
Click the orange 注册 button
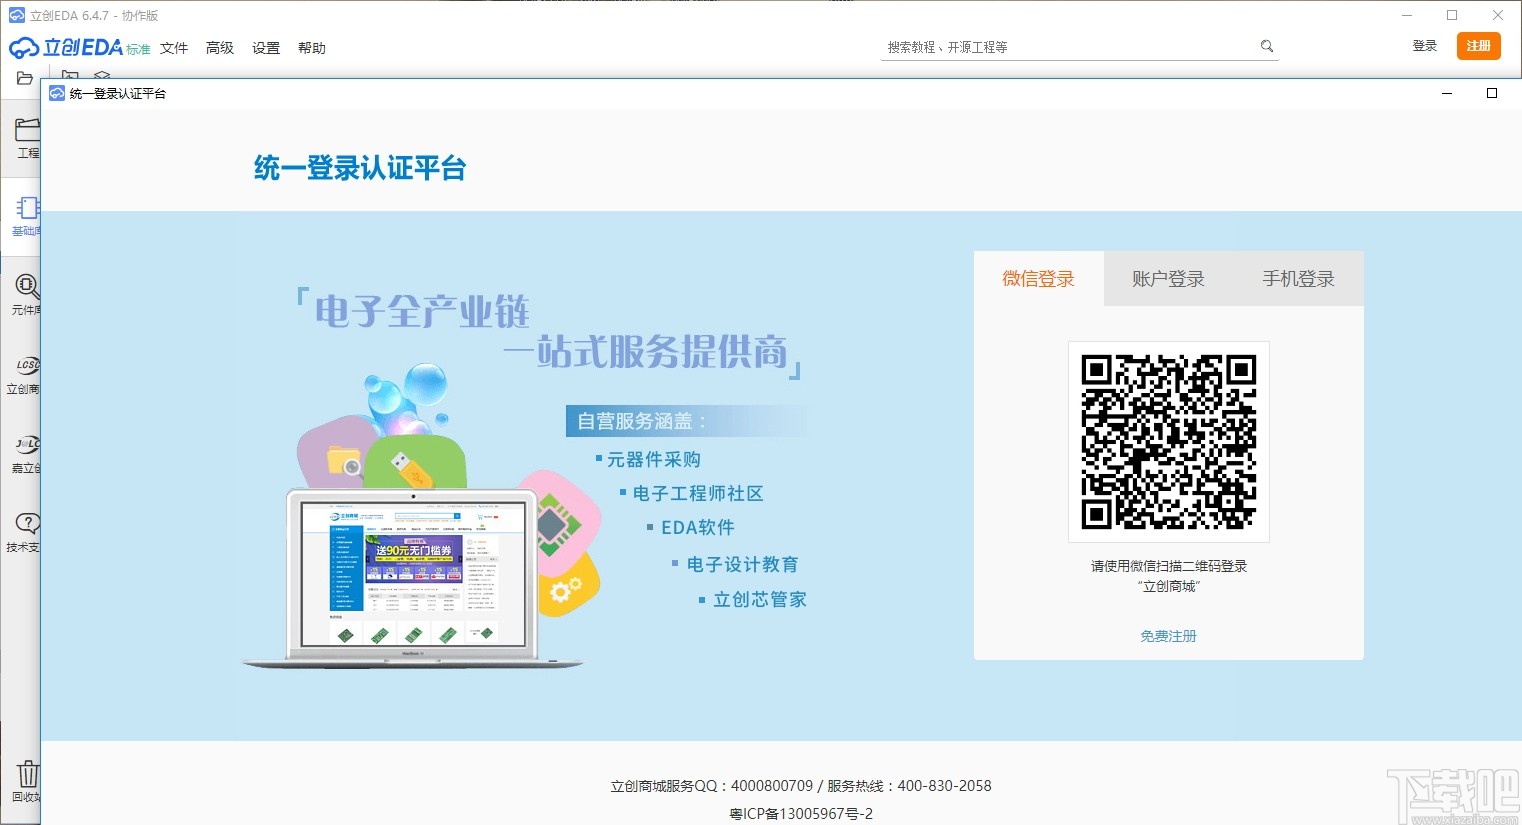click(1478, 46)
